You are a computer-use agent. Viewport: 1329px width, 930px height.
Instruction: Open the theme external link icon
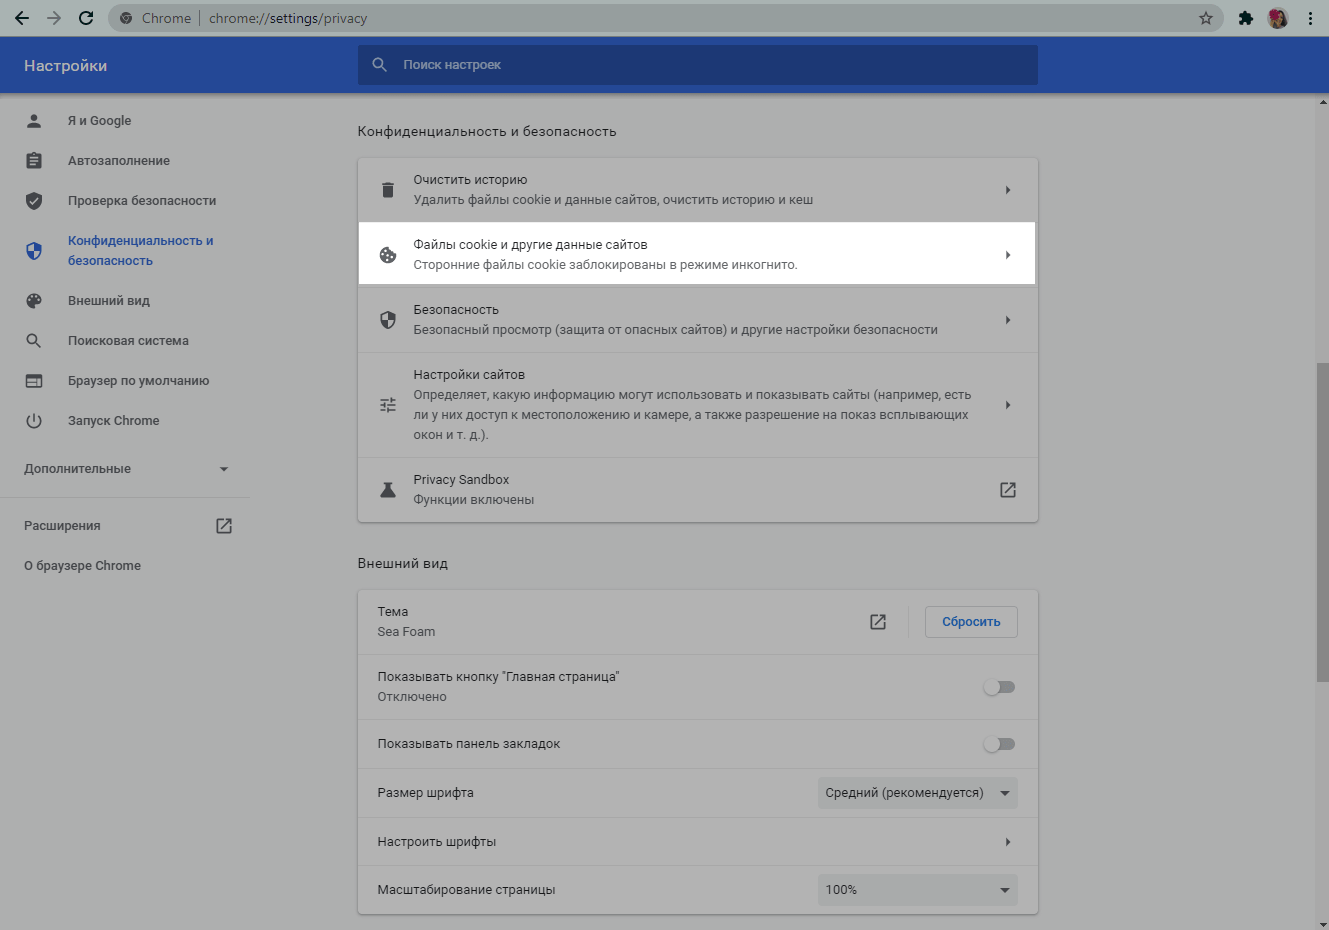coord(878,622)
